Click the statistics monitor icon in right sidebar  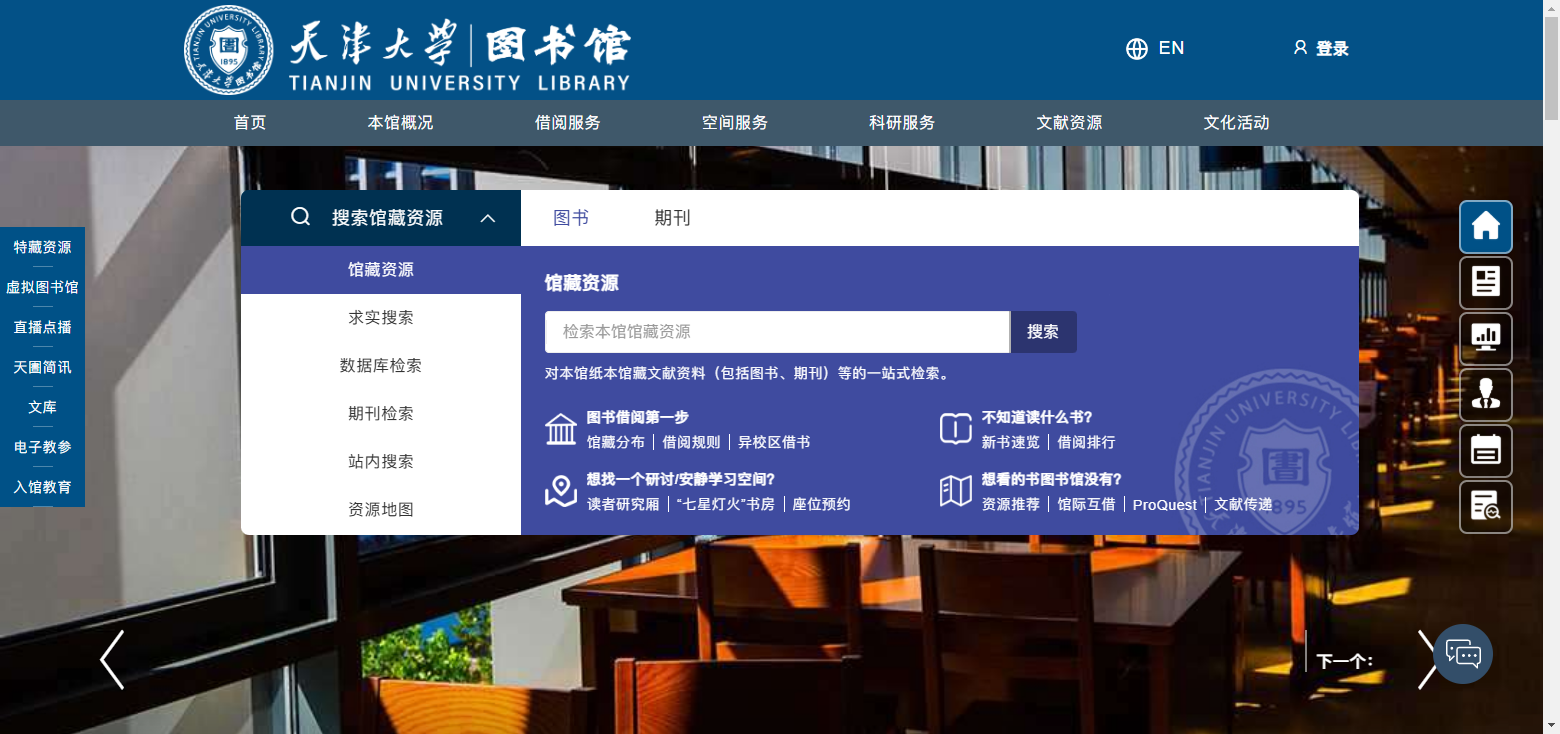[x=1485, y=339]
